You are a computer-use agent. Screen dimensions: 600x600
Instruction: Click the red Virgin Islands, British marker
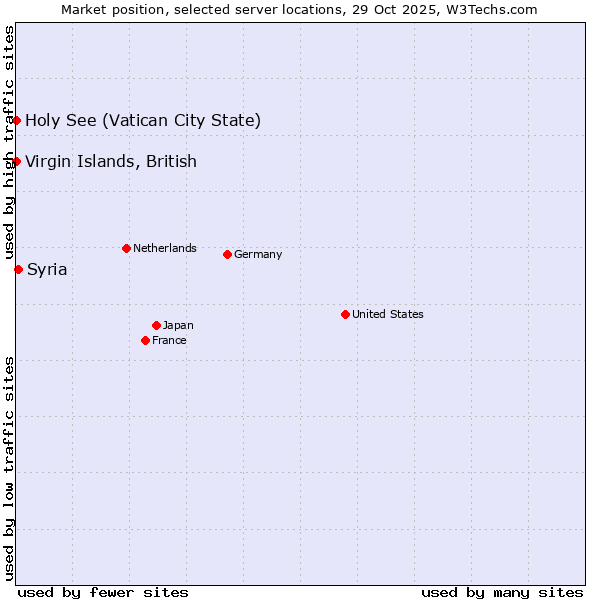(x=17, y=162)
